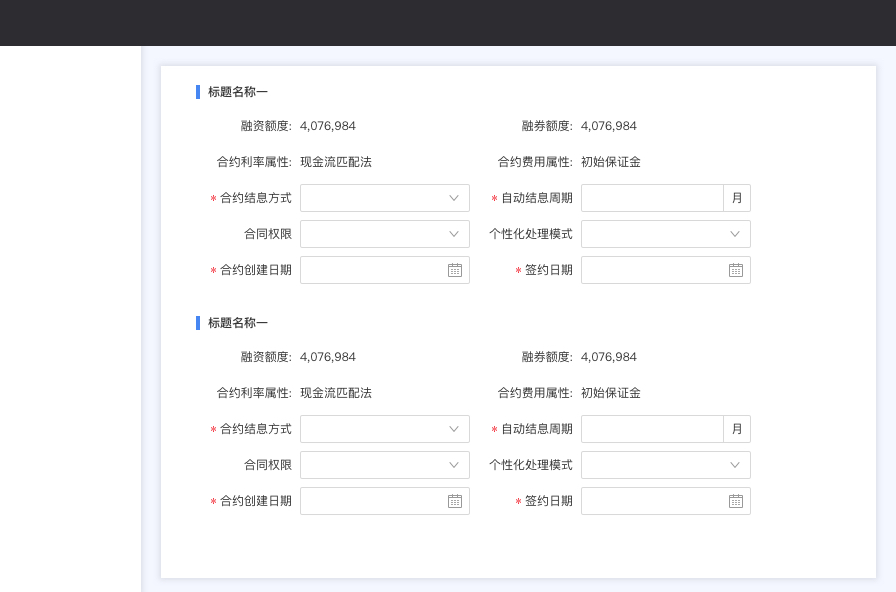Click the 月 unit suffix in second section

(737, 429)
